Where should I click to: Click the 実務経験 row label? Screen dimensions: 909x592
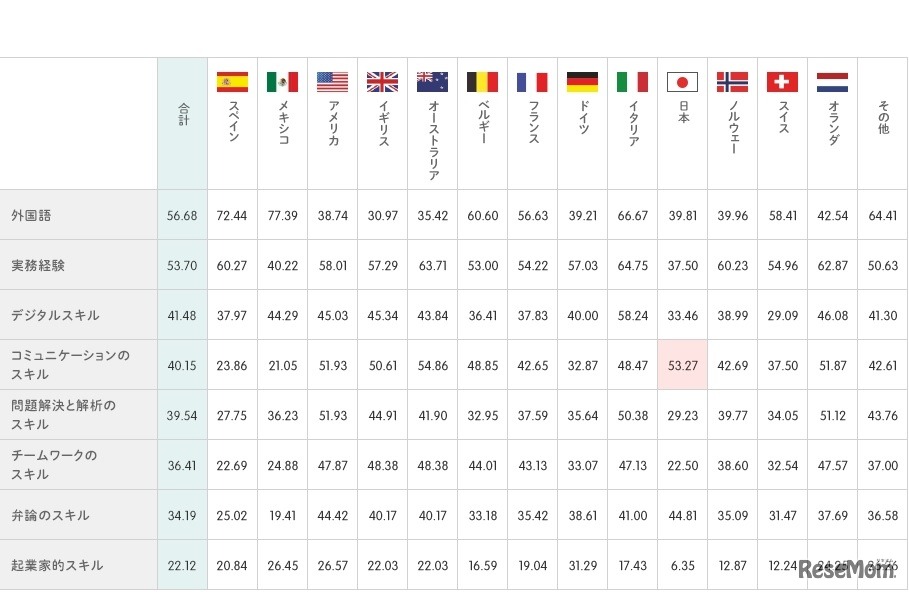click(38, 265)
